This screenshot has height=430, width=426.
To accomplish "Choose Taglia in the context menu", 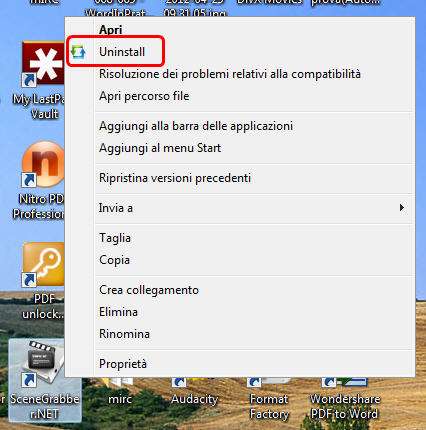I will pos(115,238).
